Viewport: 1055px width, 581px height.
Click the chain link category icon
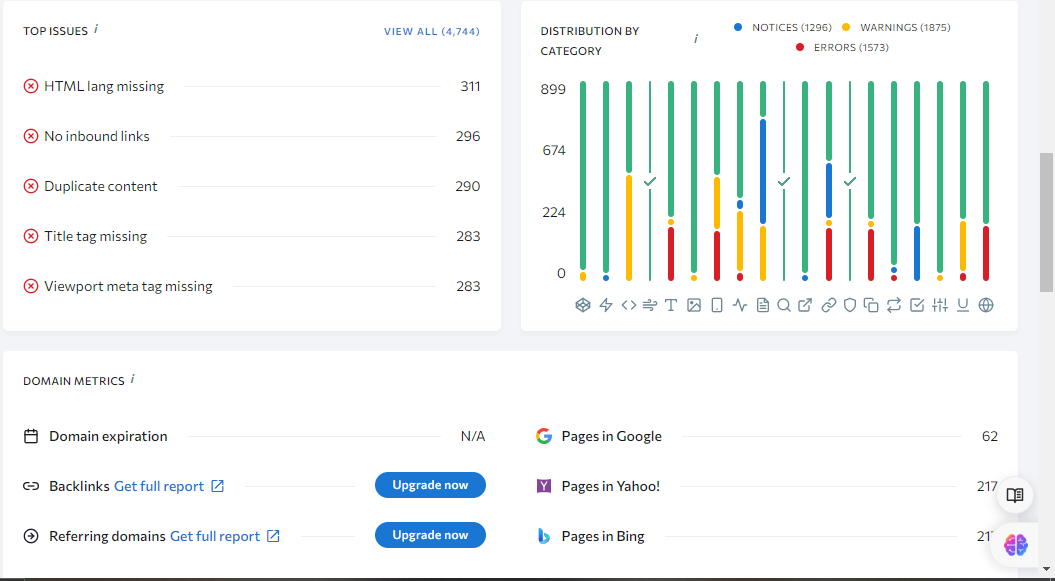point(828,305)
